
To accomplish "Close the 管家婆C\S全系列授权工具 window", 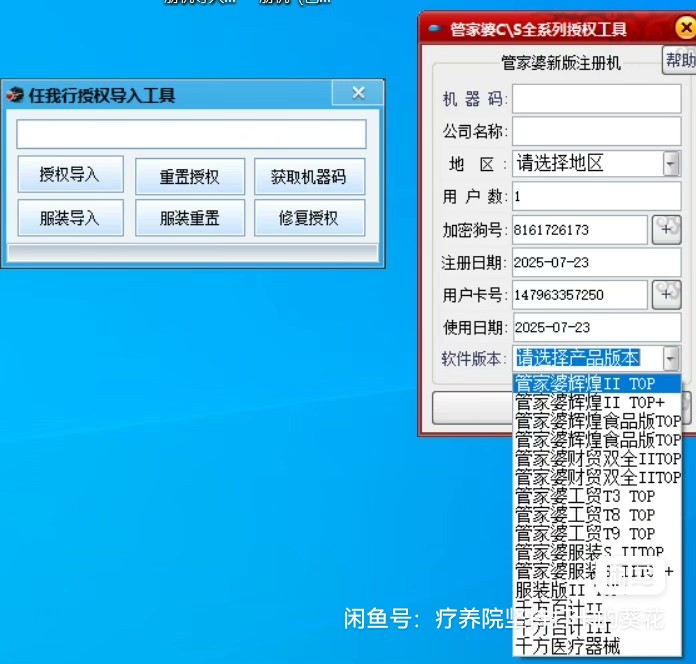I will pyautogui.click(x=685, y=28).
